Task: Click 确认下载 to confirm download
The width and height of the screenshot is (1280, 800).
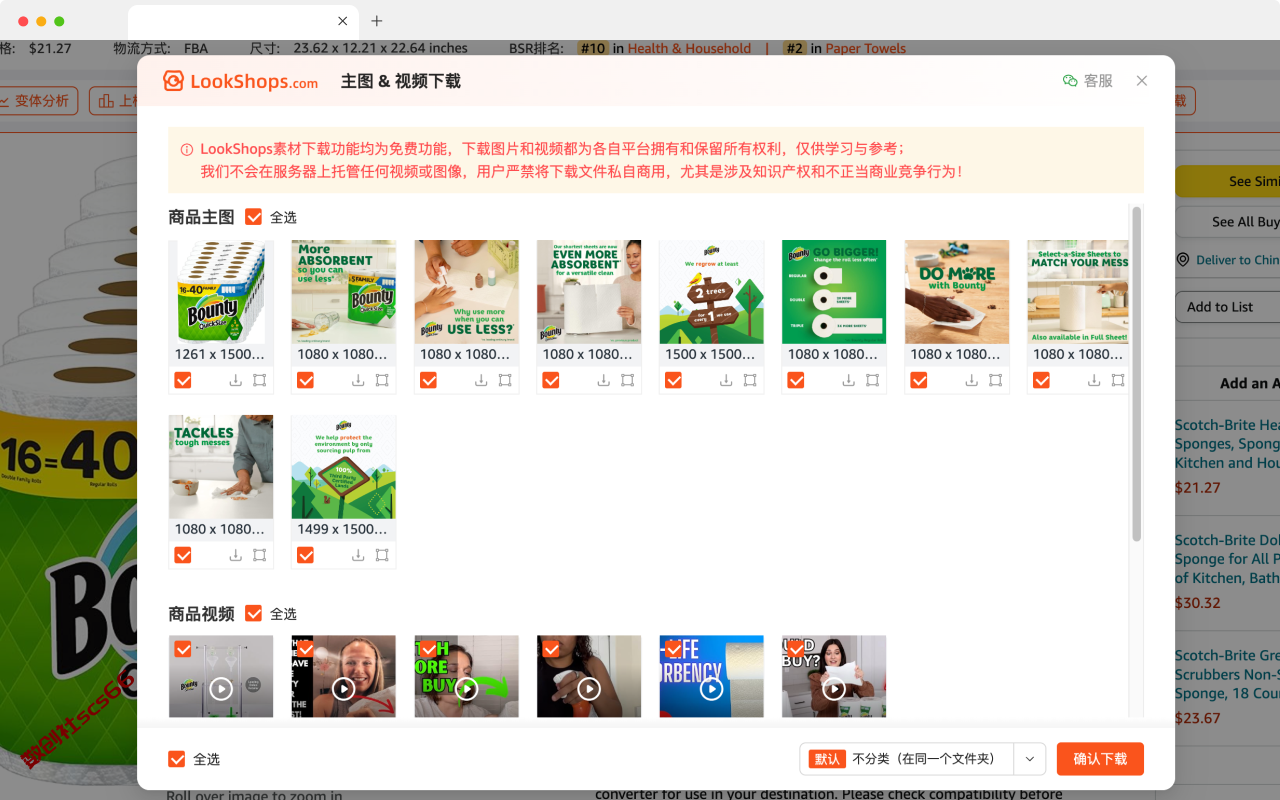Action: (1100, 759)
